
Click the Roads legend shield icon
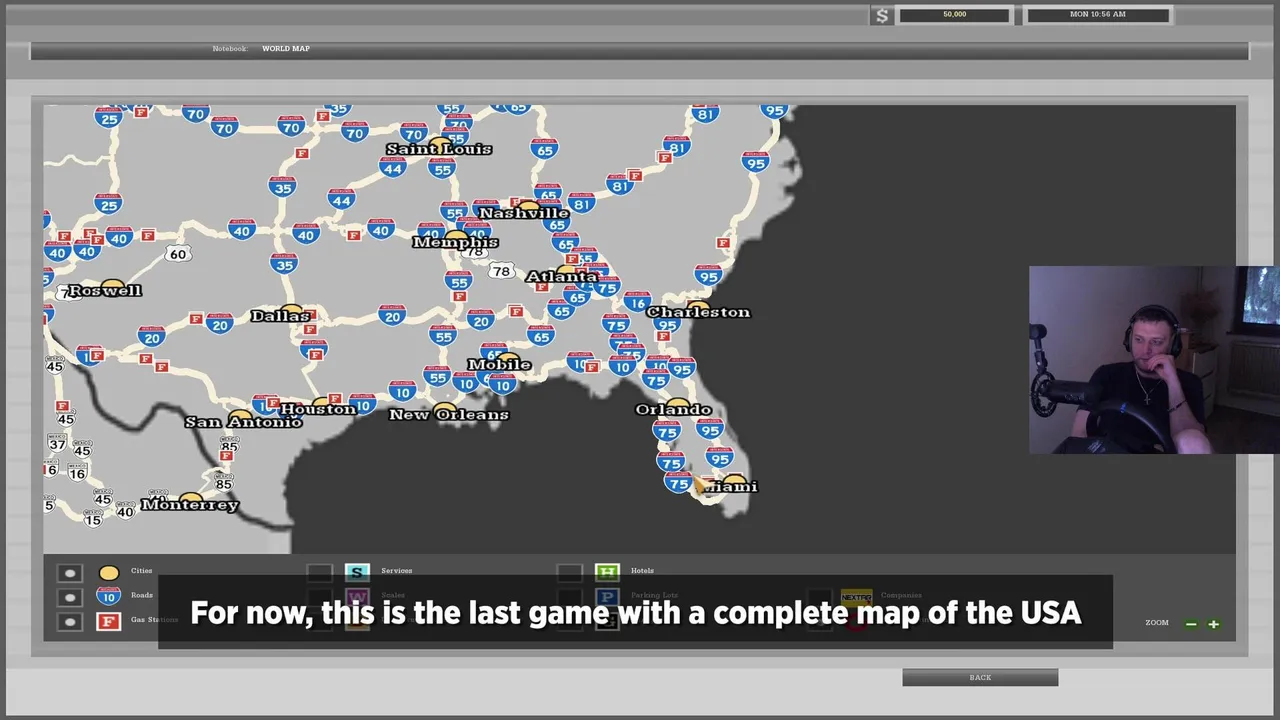(109, 597)
